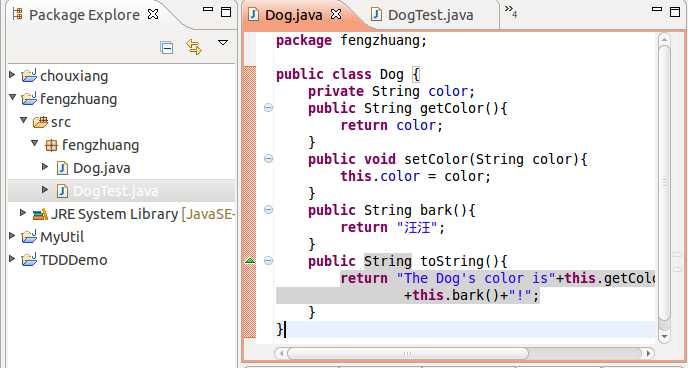The width and height of the screenshot is (688, 368).
Task: Click the MyUtil project folder icon
Action: point(29,237)
